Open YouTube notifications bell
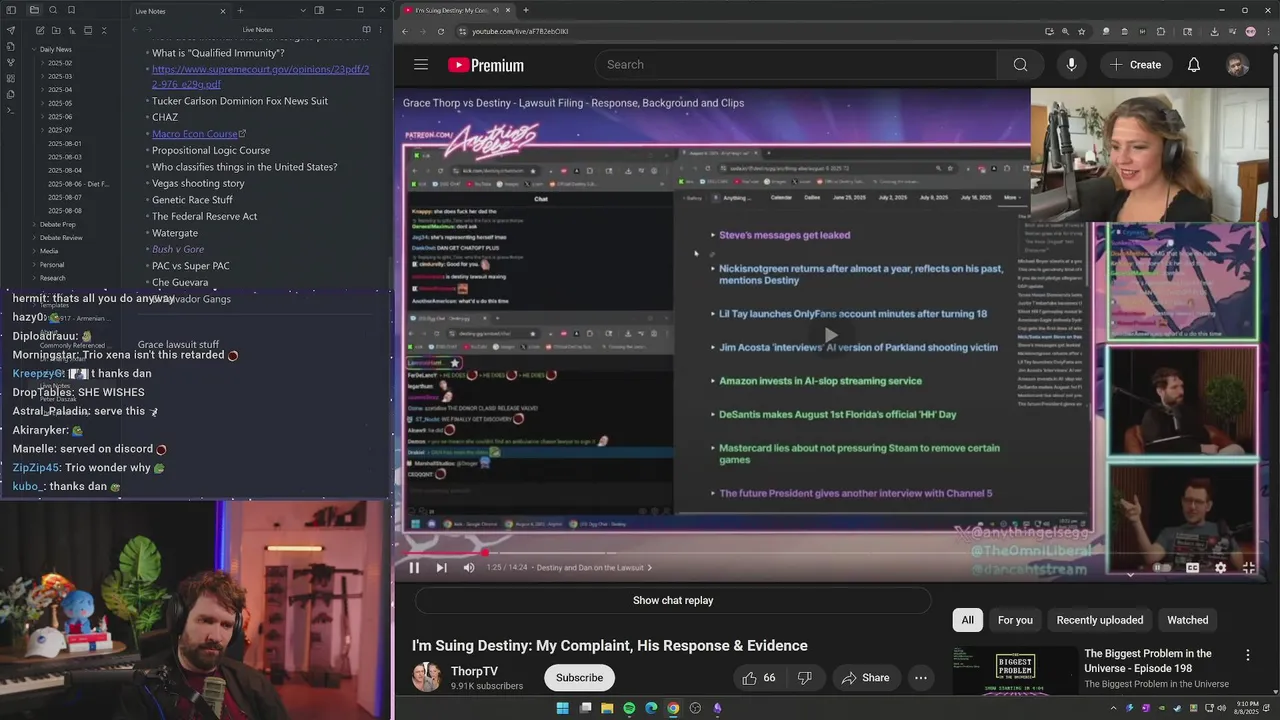This screenshot has width=1280, height=720. tap(1193, 65)
